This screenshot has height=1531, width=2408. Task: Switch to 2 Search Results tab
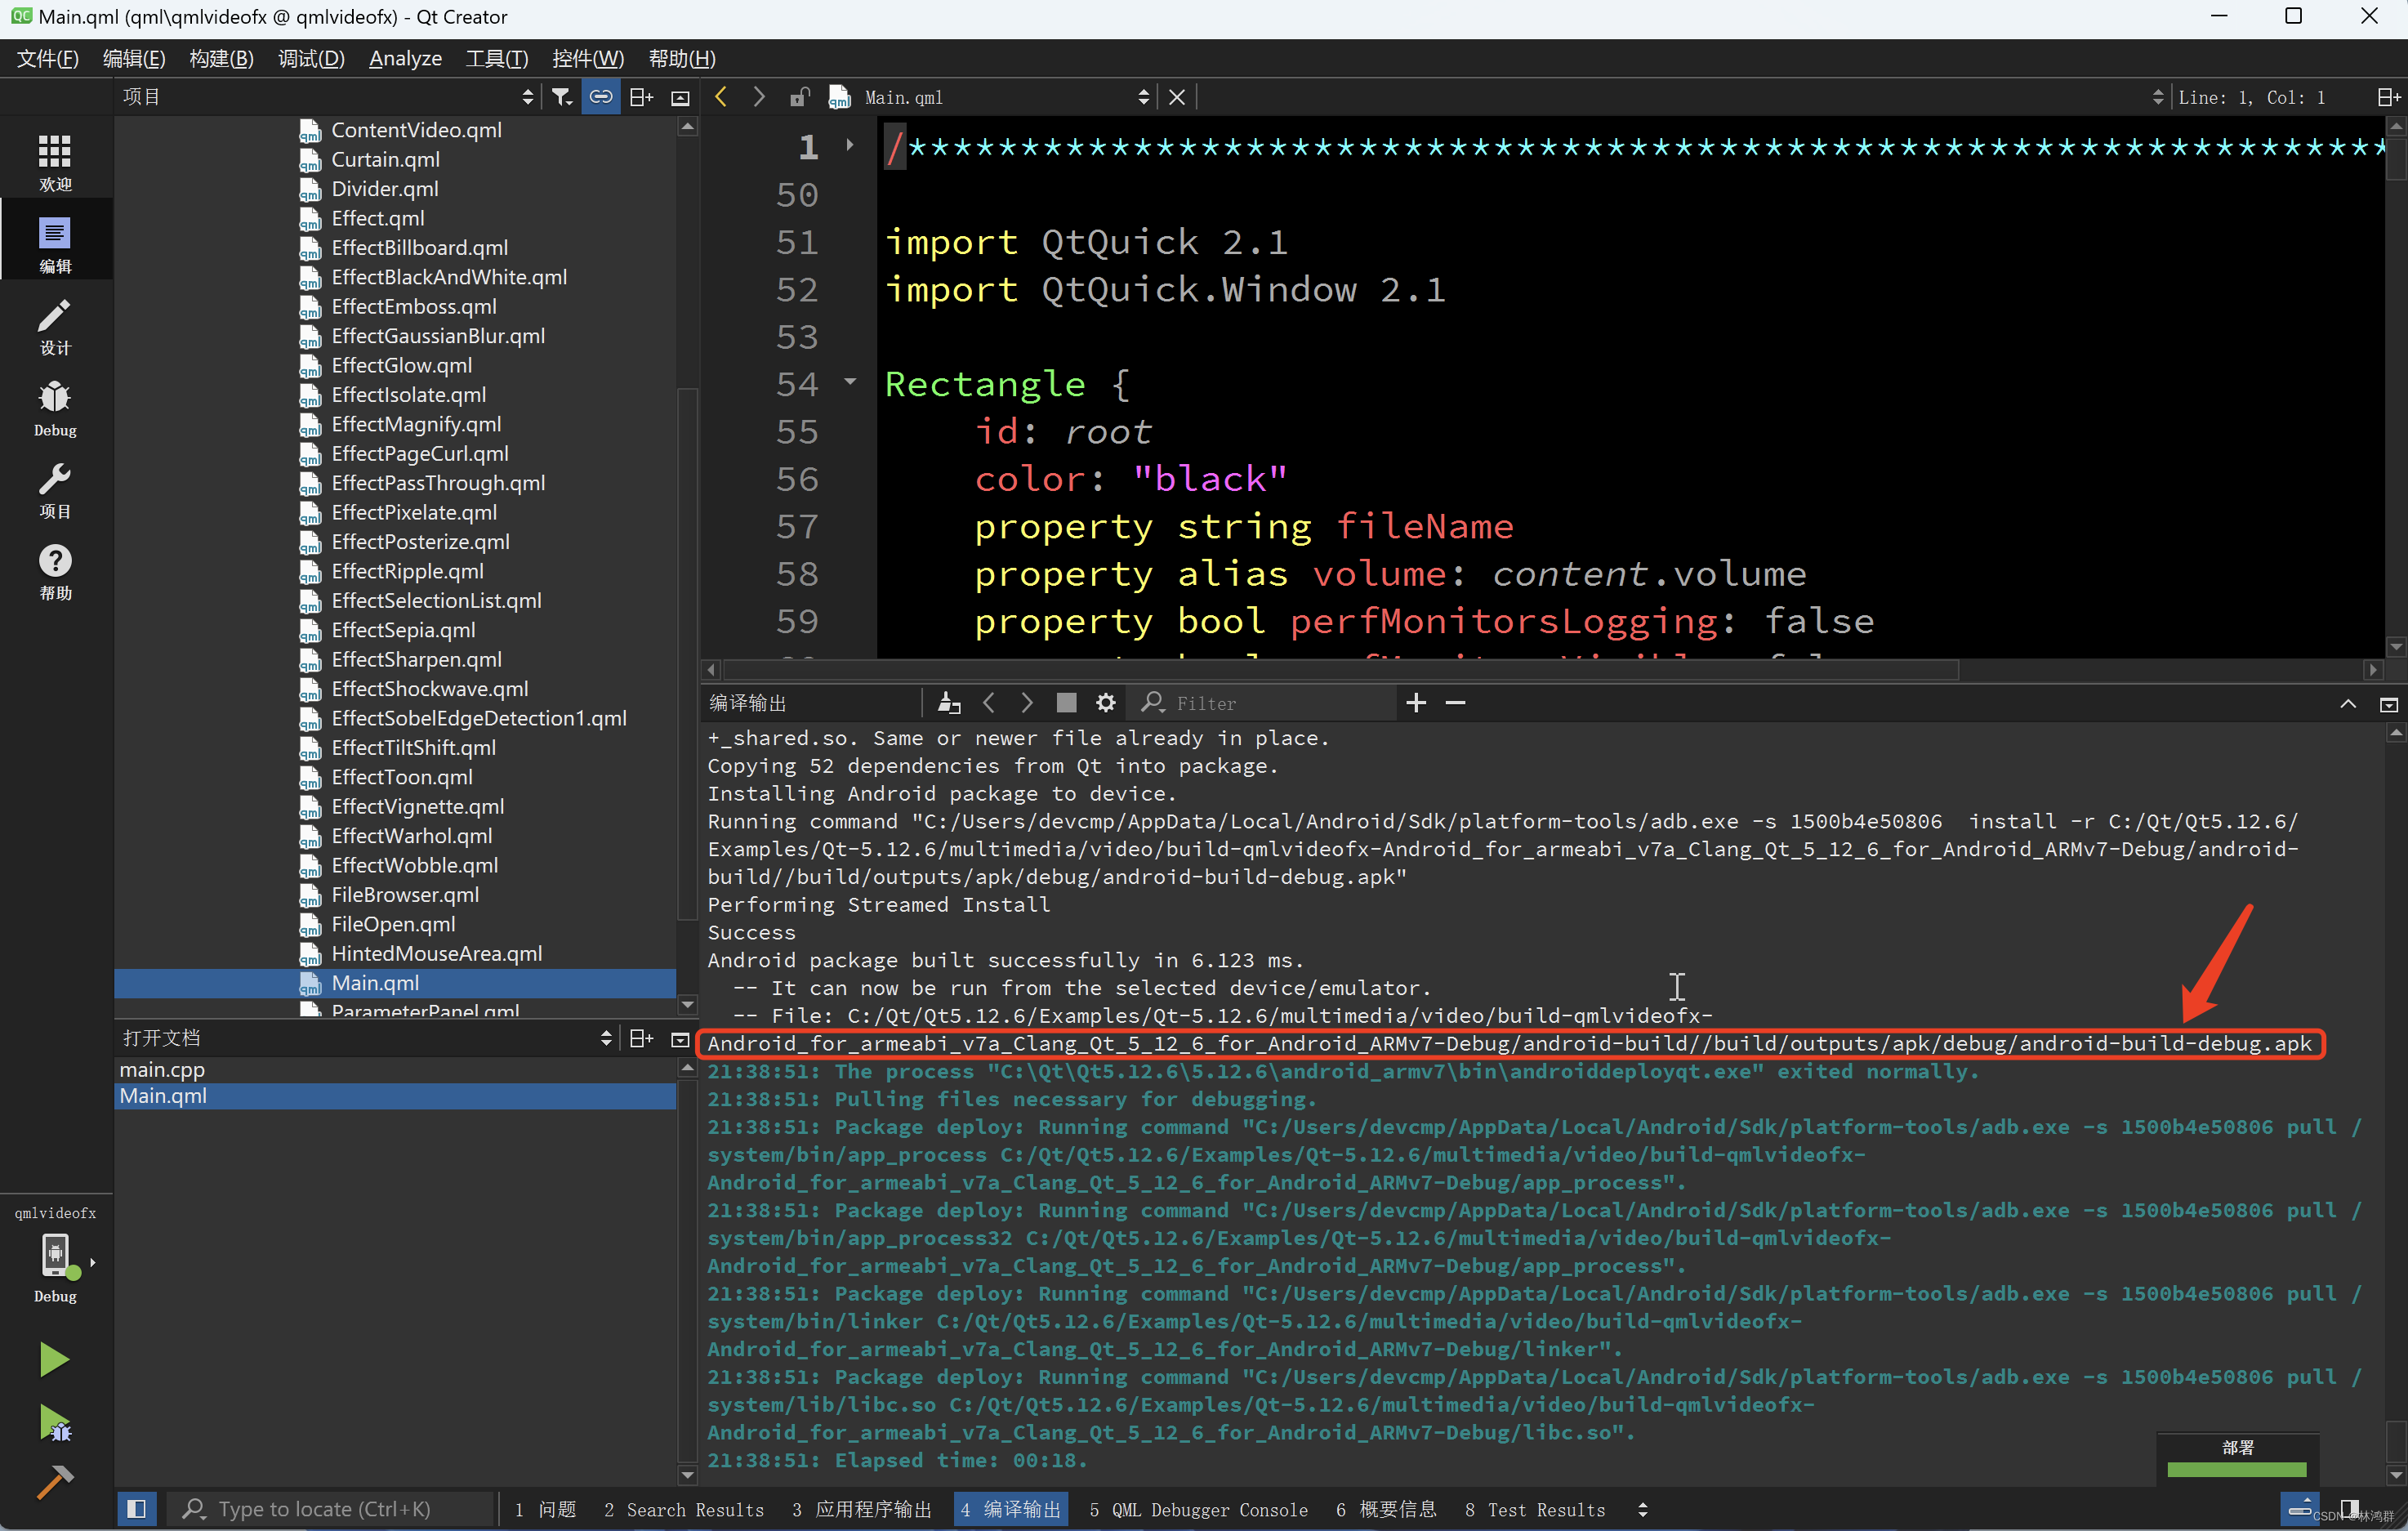tap(684, 1509)
